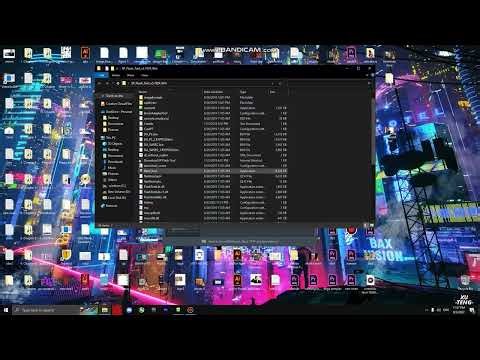This screenshot has height=360, width=480.
Task: Open File Explorer from the taskbar
Action: (x=105, y=310)
